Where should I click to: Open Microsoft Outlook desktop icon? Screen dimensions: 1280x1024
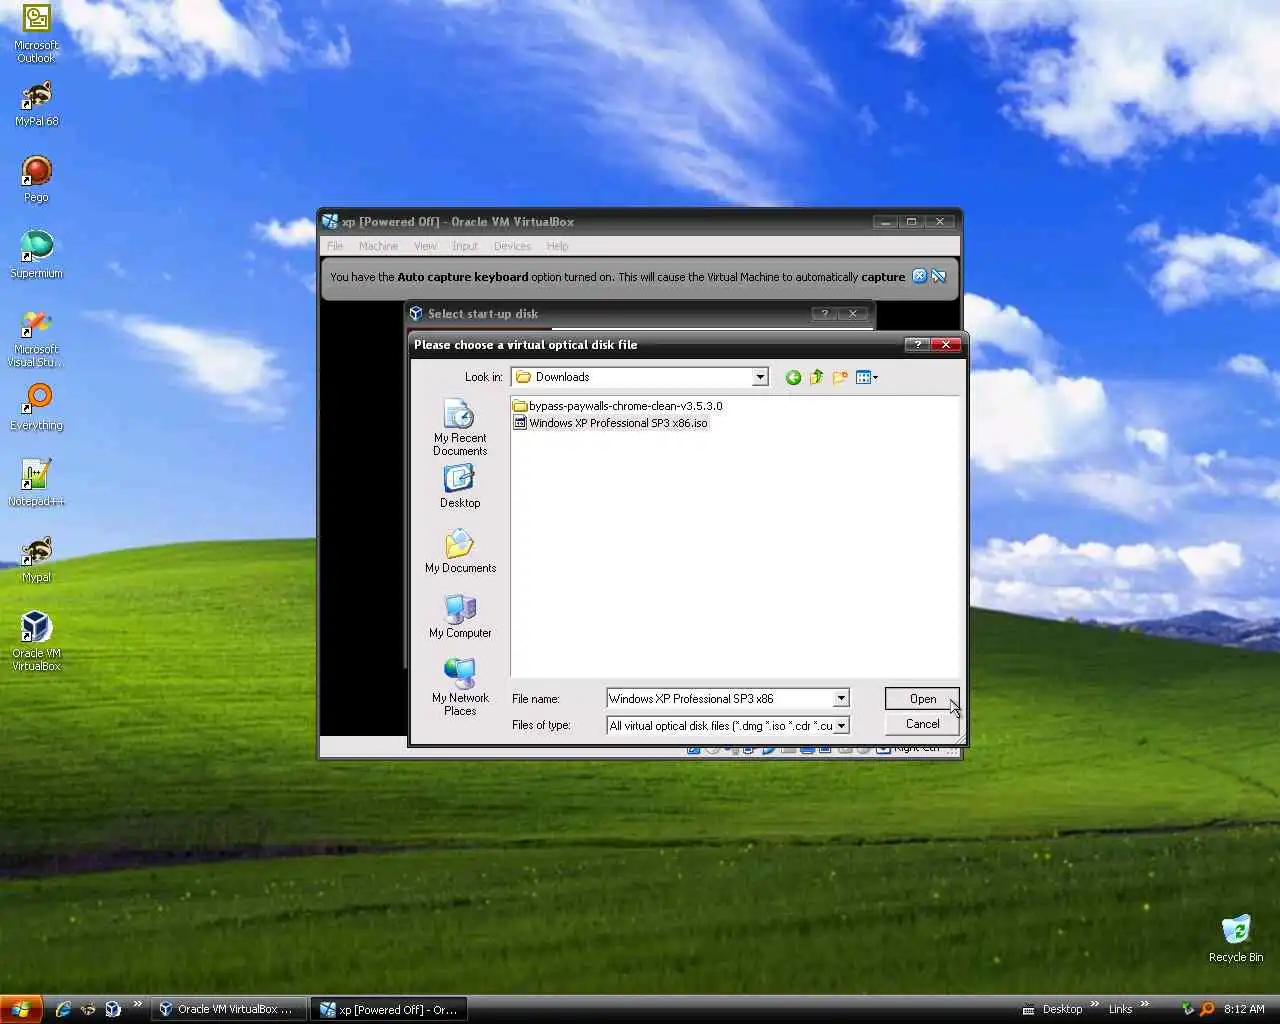(36, 35)
